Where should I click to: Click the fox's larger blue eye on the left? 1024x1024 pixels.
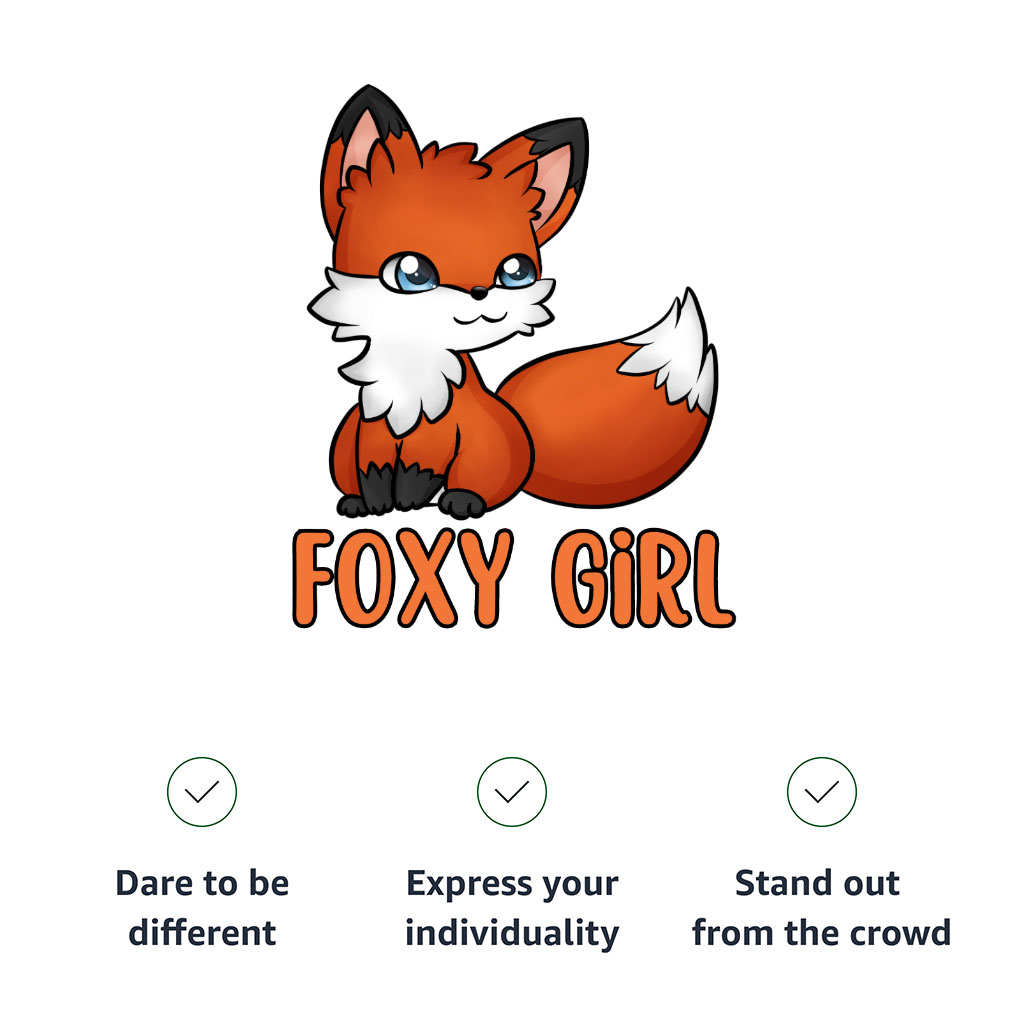[409, 272]
